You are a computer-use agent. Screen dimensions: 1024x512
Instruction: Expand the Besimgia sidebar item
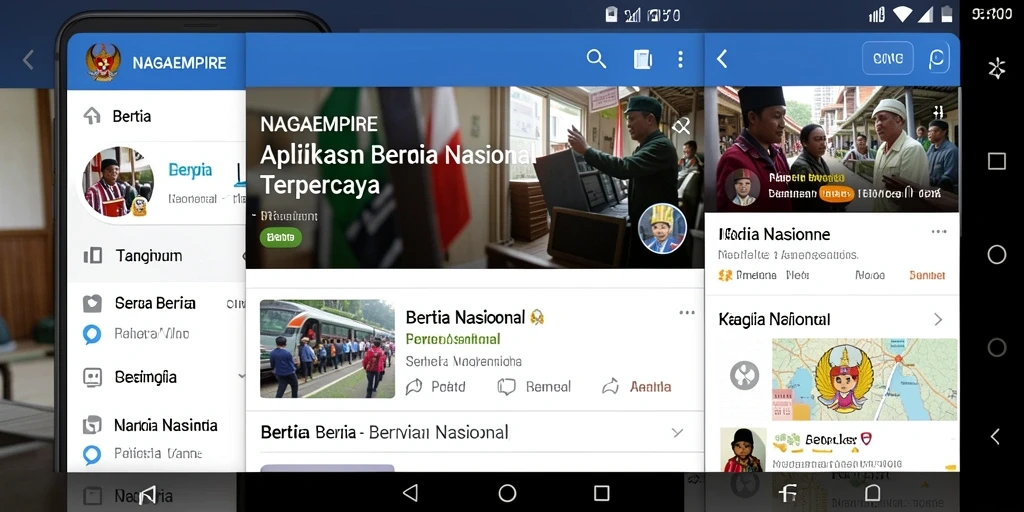coord(157,377)
